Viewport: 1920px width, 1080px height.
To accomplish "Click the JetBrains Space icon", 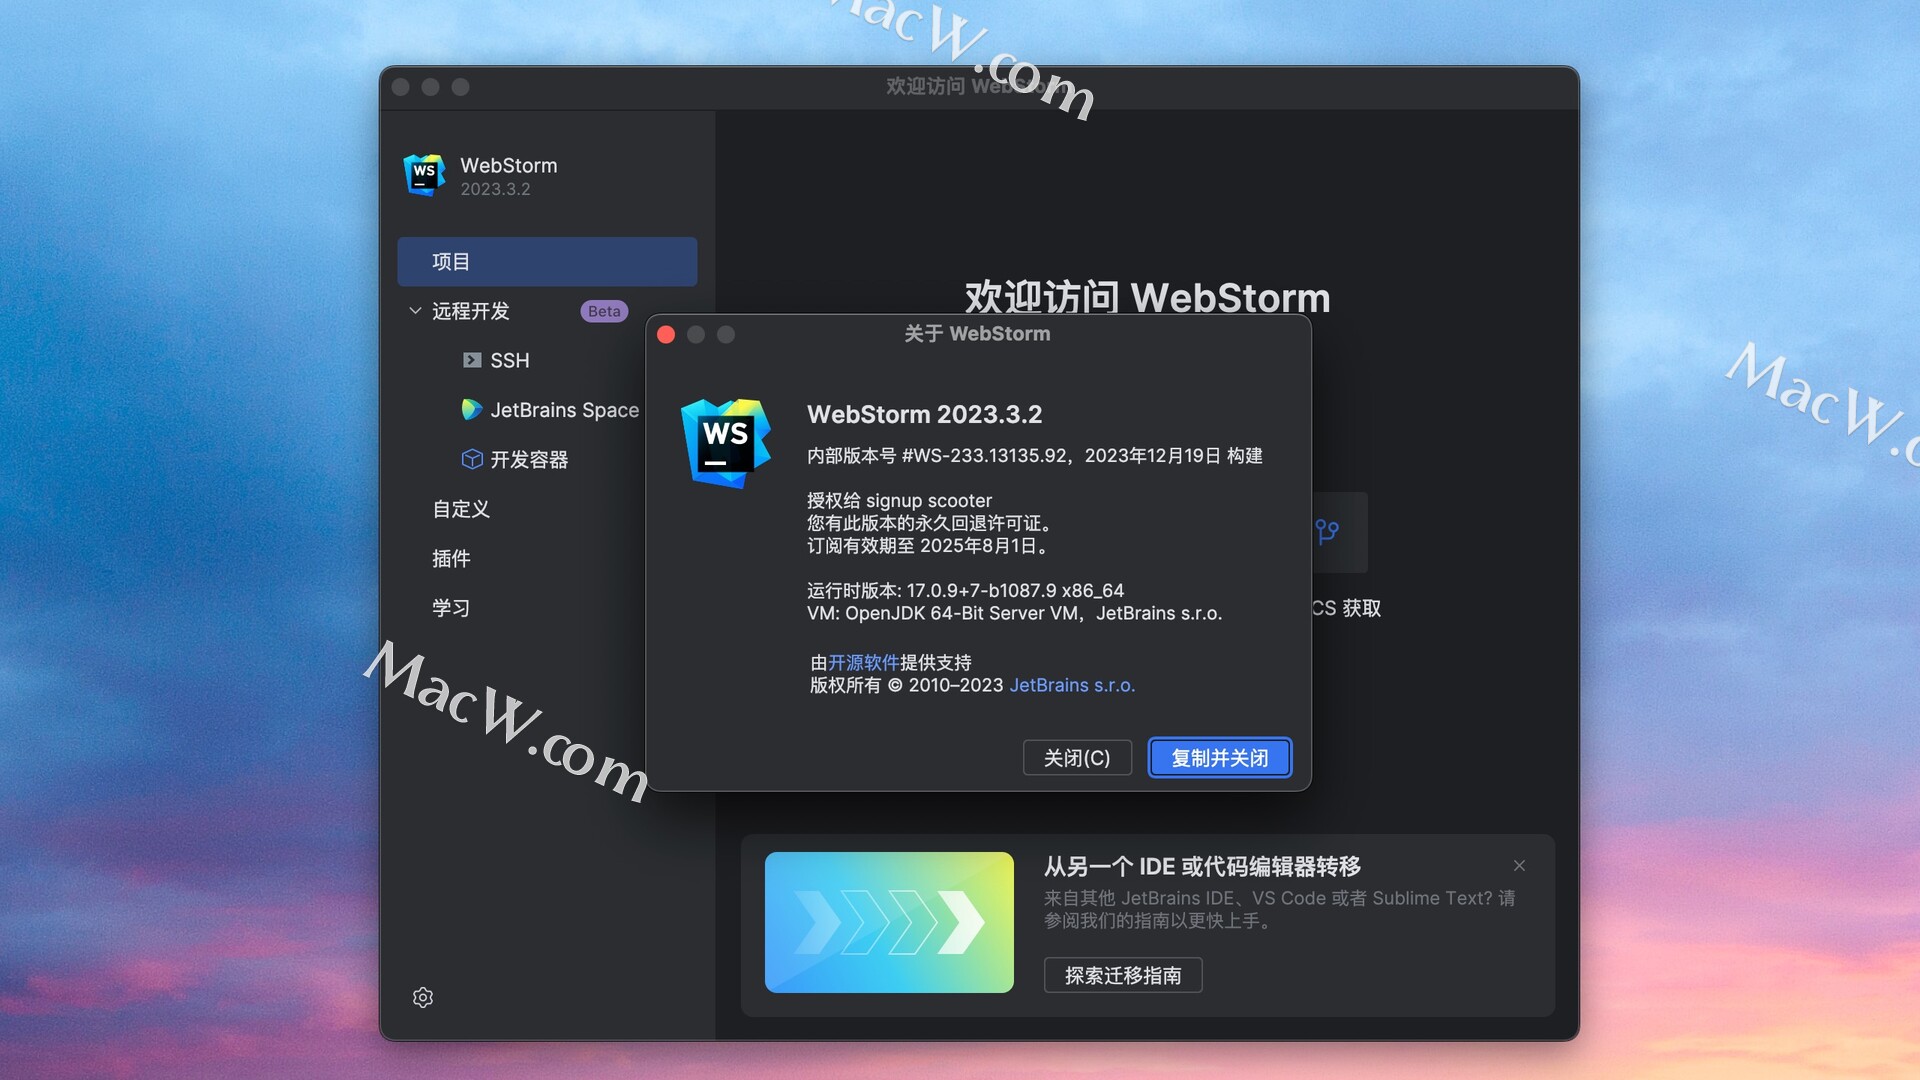I will (472, 409).
